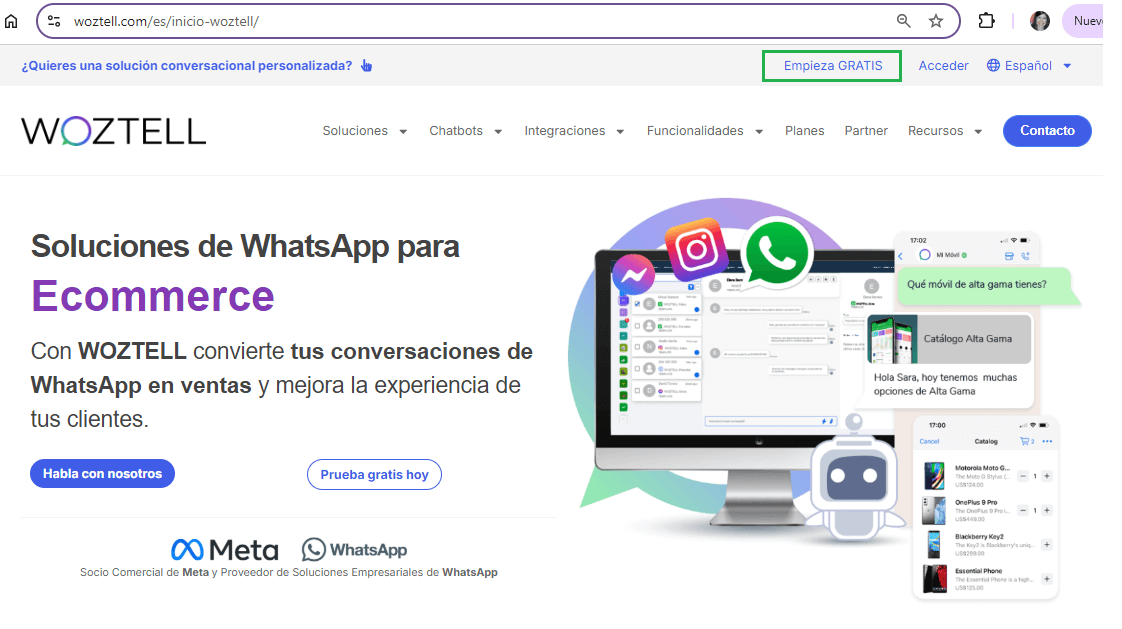Click the Contacto button

(x=1047, y=131)
